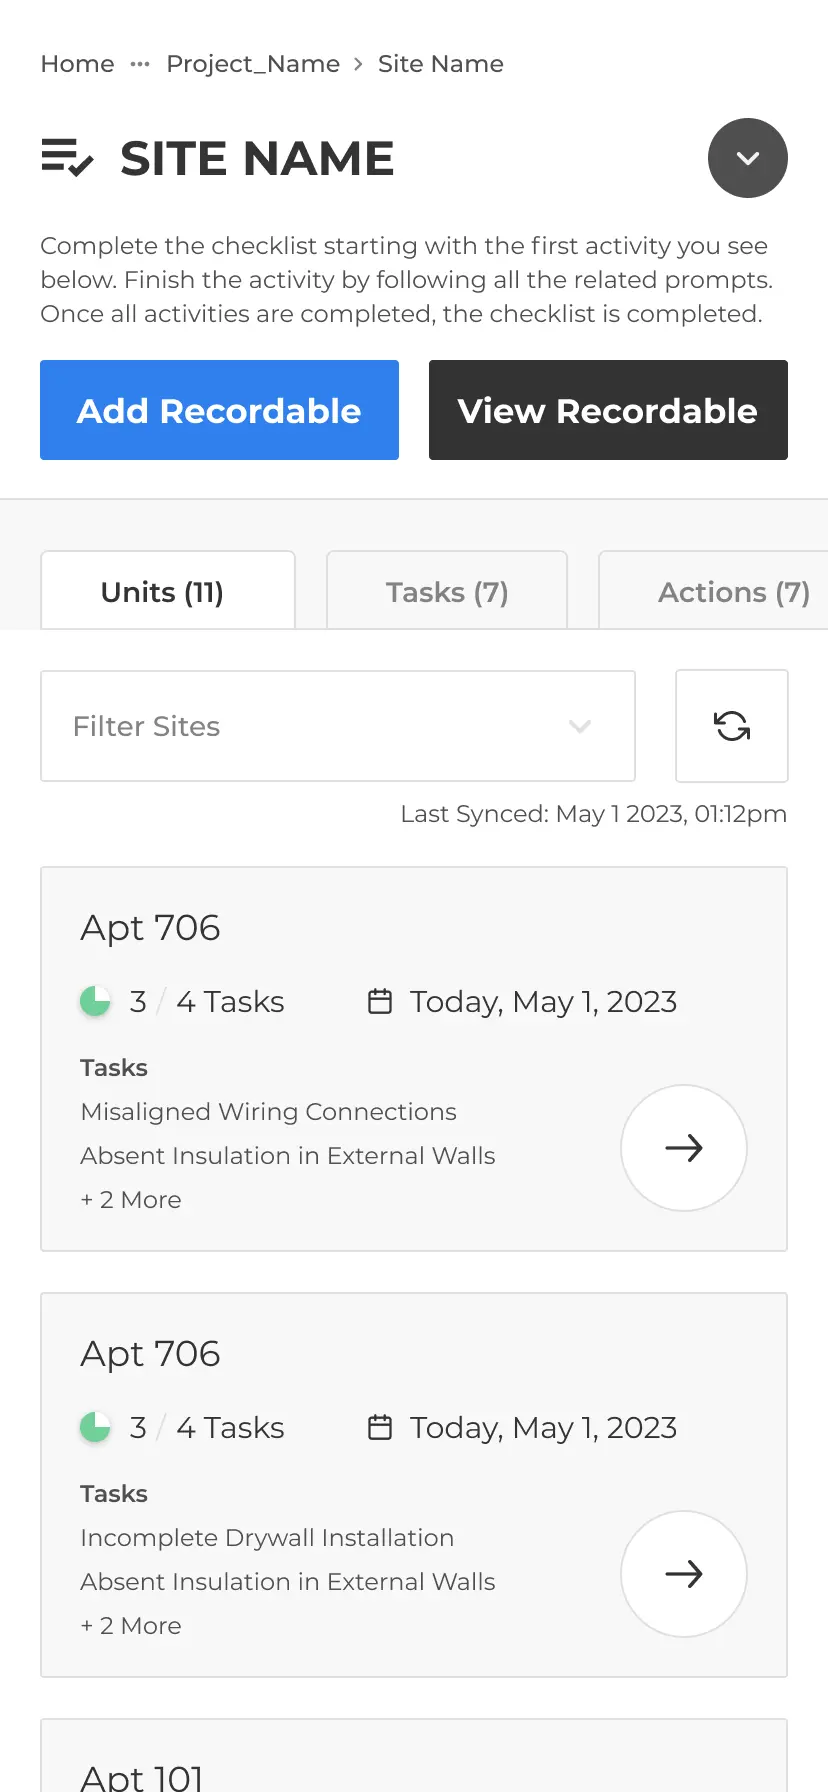The width and height of the screenshot is (828, 1792).
Task: Click the View Recordable button
Action: tap(608, 410)
